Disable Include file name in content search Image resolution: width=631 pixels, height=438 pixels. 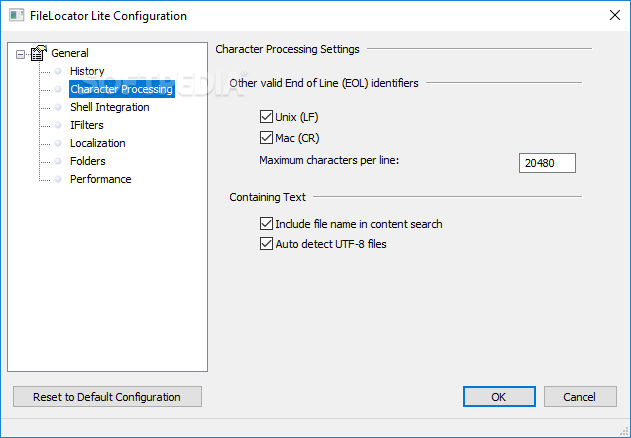point(266,223)
